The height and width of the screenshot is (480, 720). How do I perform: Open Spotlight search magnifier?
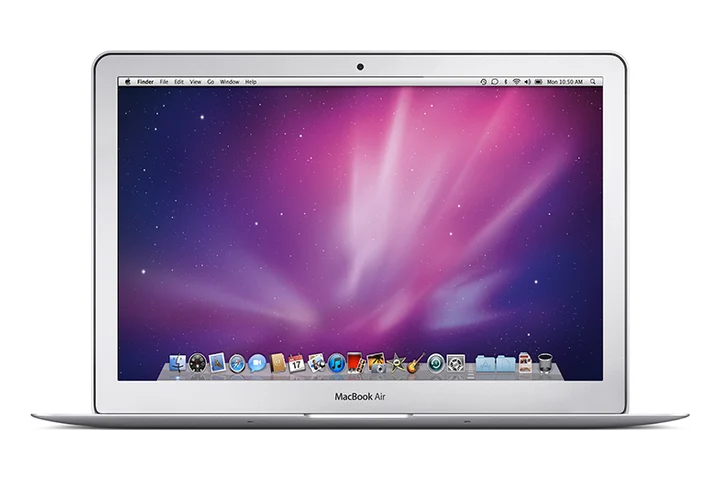[593, 82]
